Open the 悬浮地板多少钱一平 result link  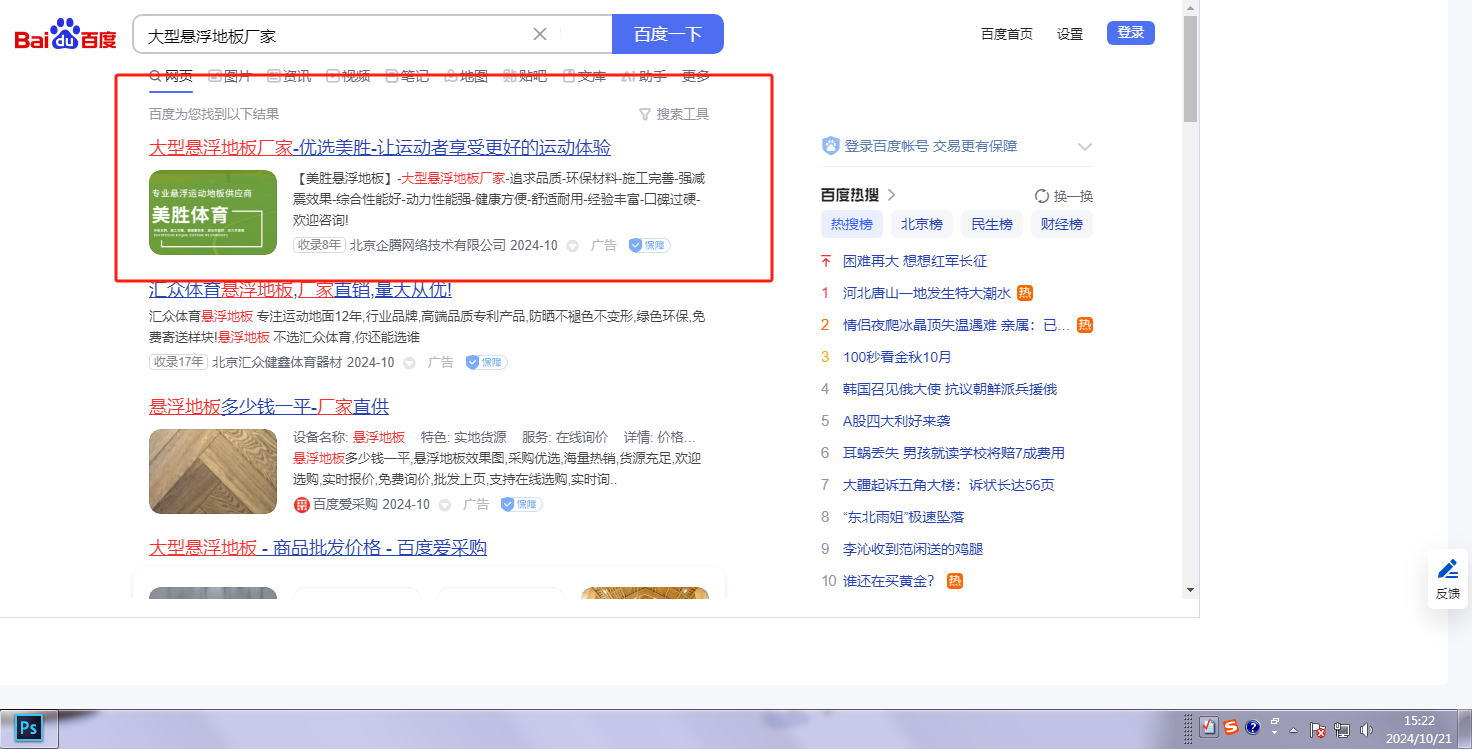(268, 407)
